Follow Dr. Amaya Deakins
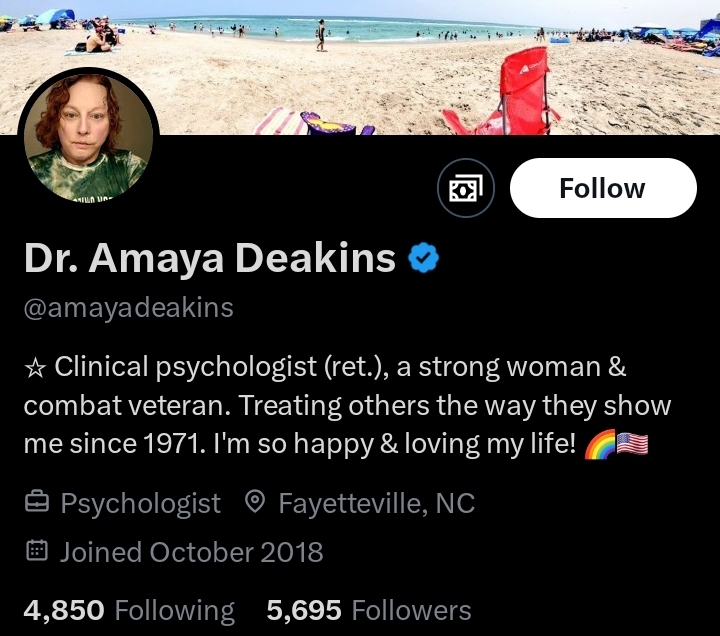720x636 pixels. click(x=603, y=188)
